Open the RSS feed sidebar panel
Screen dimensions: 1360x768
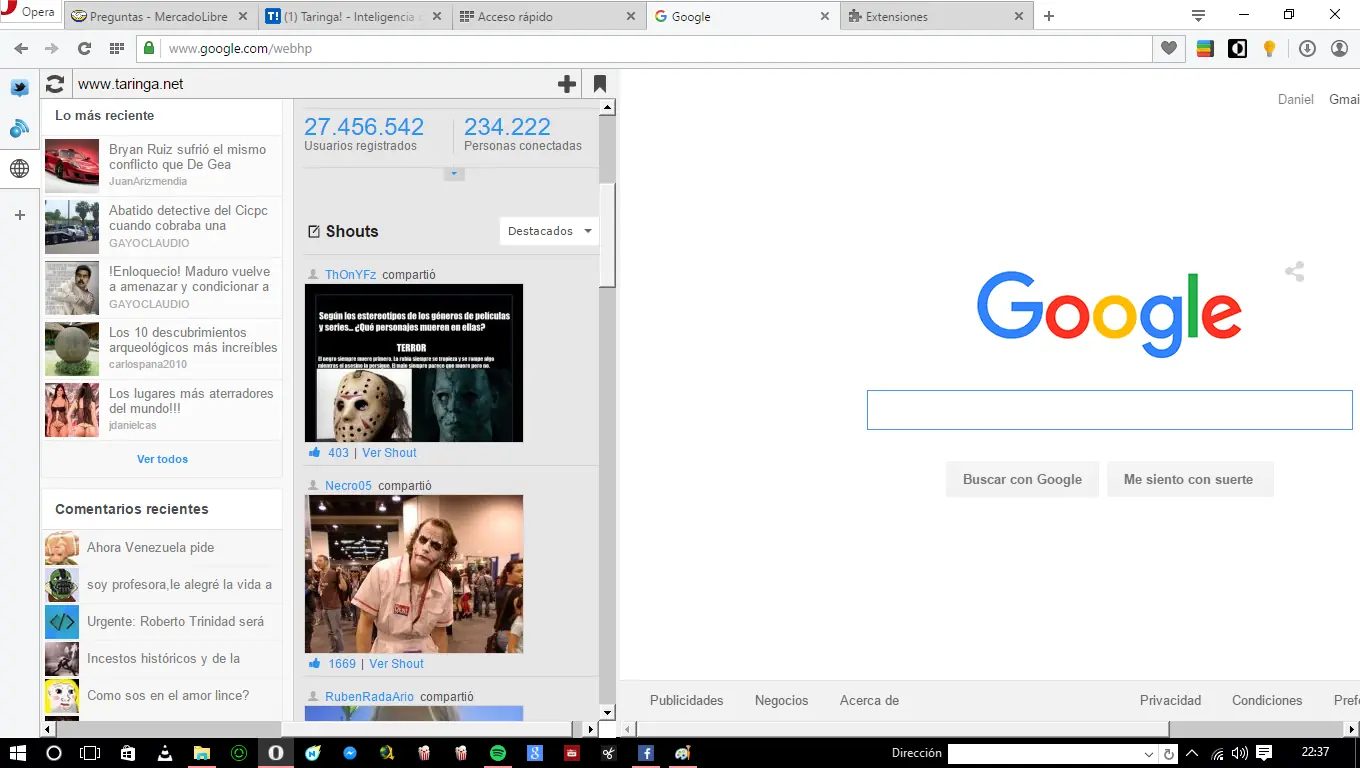(19, 128)
